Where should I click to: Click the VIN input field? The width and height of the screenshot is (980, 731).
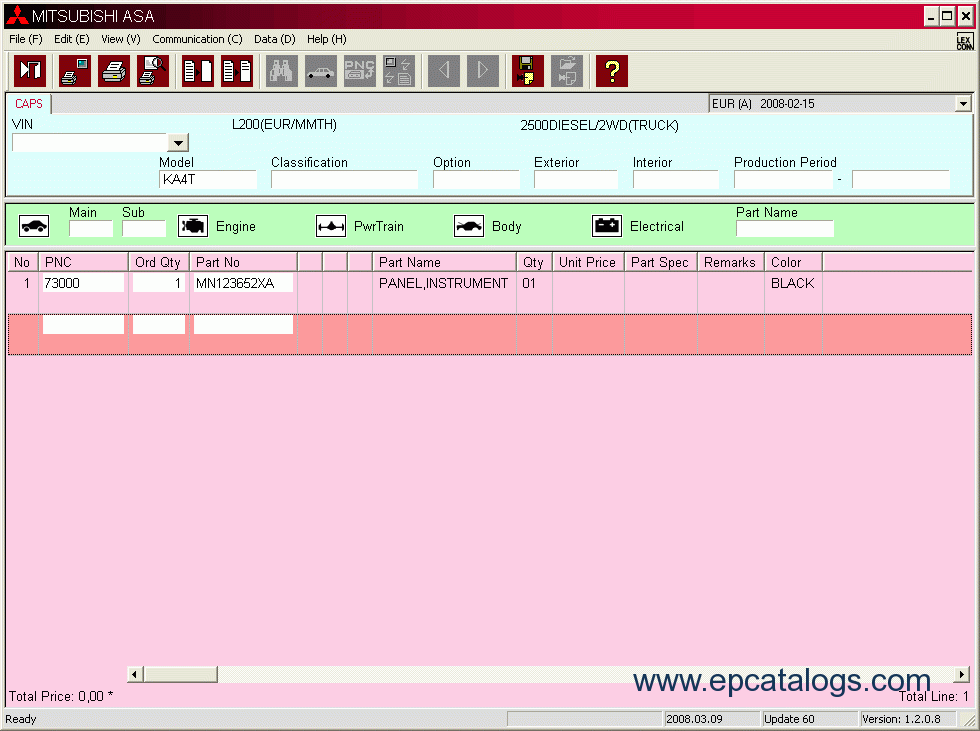(x=90, y=143)
